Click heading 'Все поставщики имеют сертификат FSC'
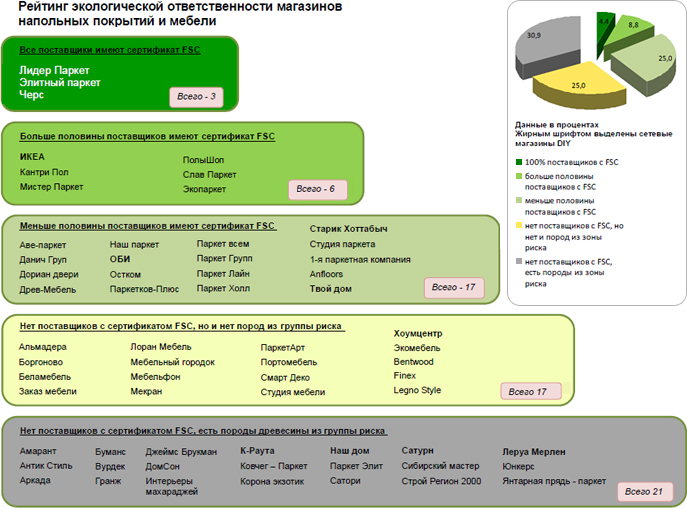This screenshot has height=508, width=687. [110, 50]
